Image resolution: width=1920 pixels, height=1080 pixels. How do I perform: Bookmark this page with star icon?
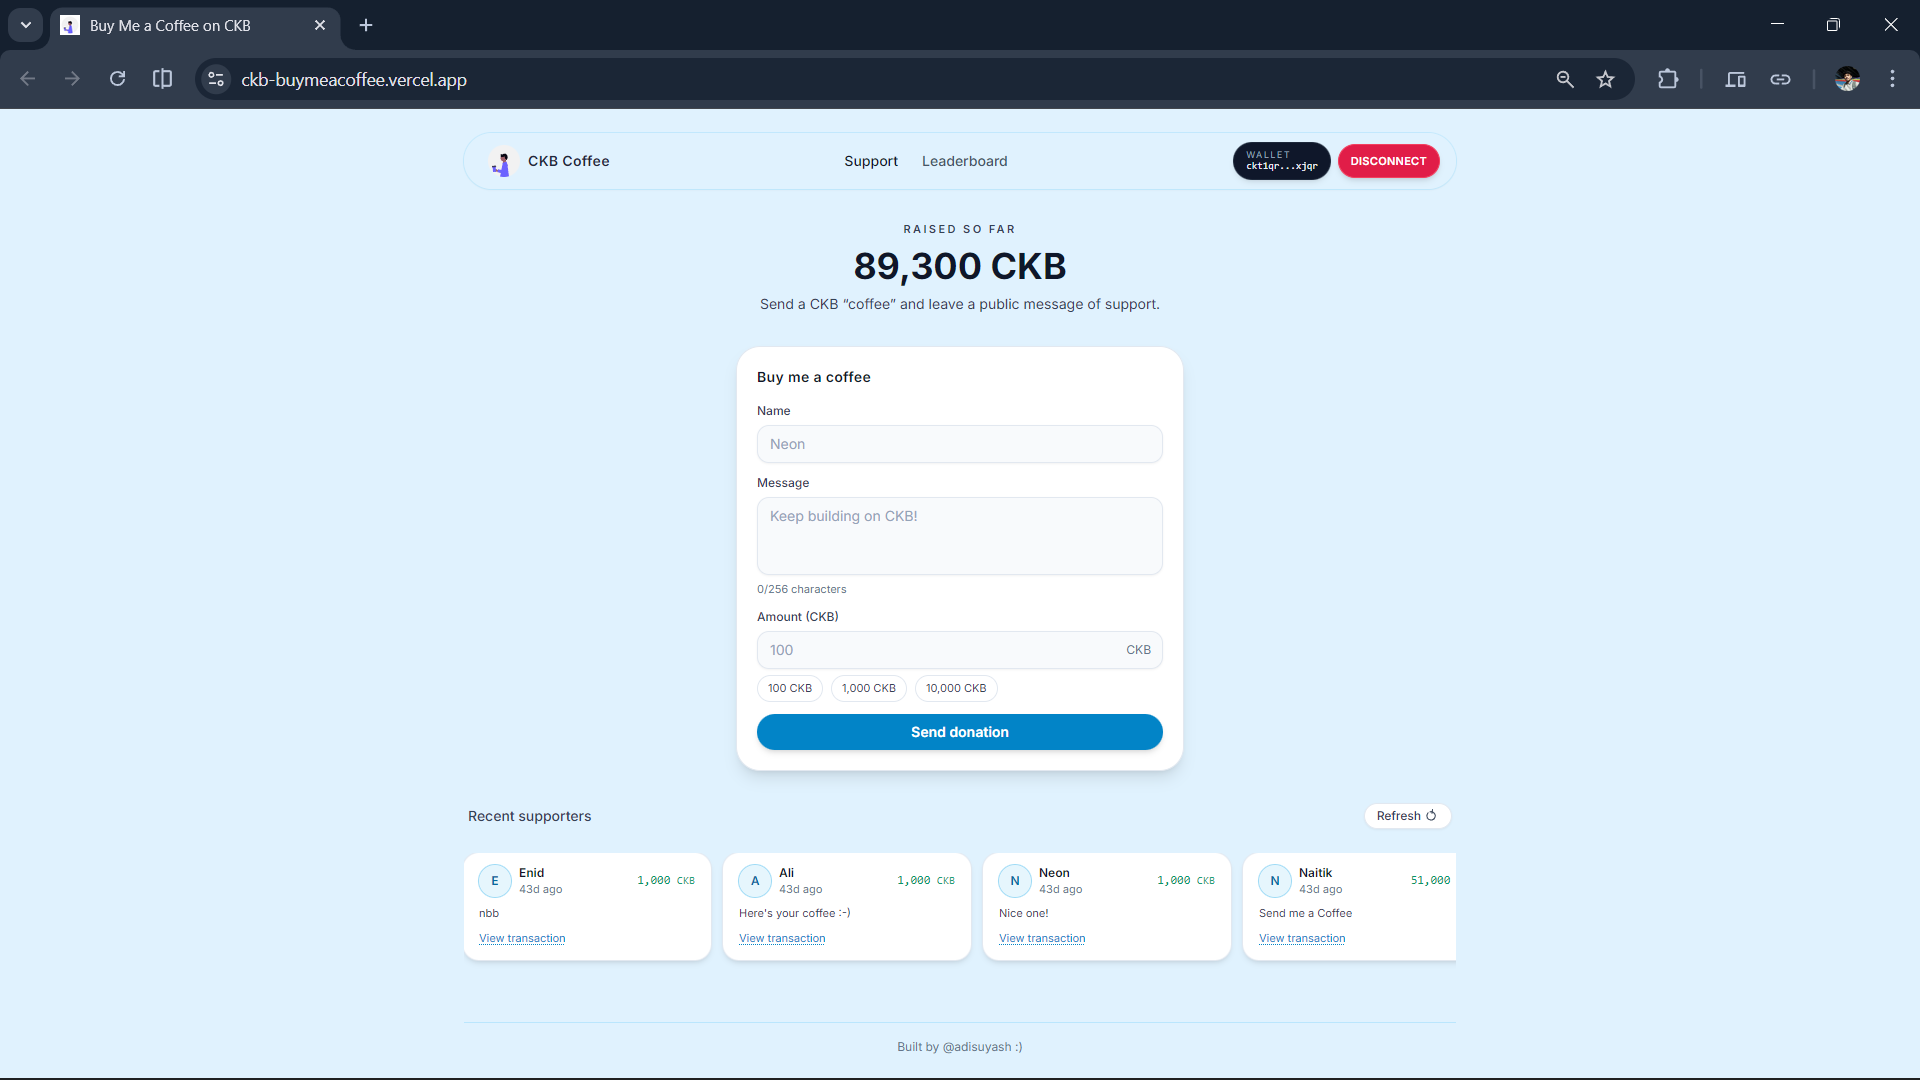pos(1605,79)
